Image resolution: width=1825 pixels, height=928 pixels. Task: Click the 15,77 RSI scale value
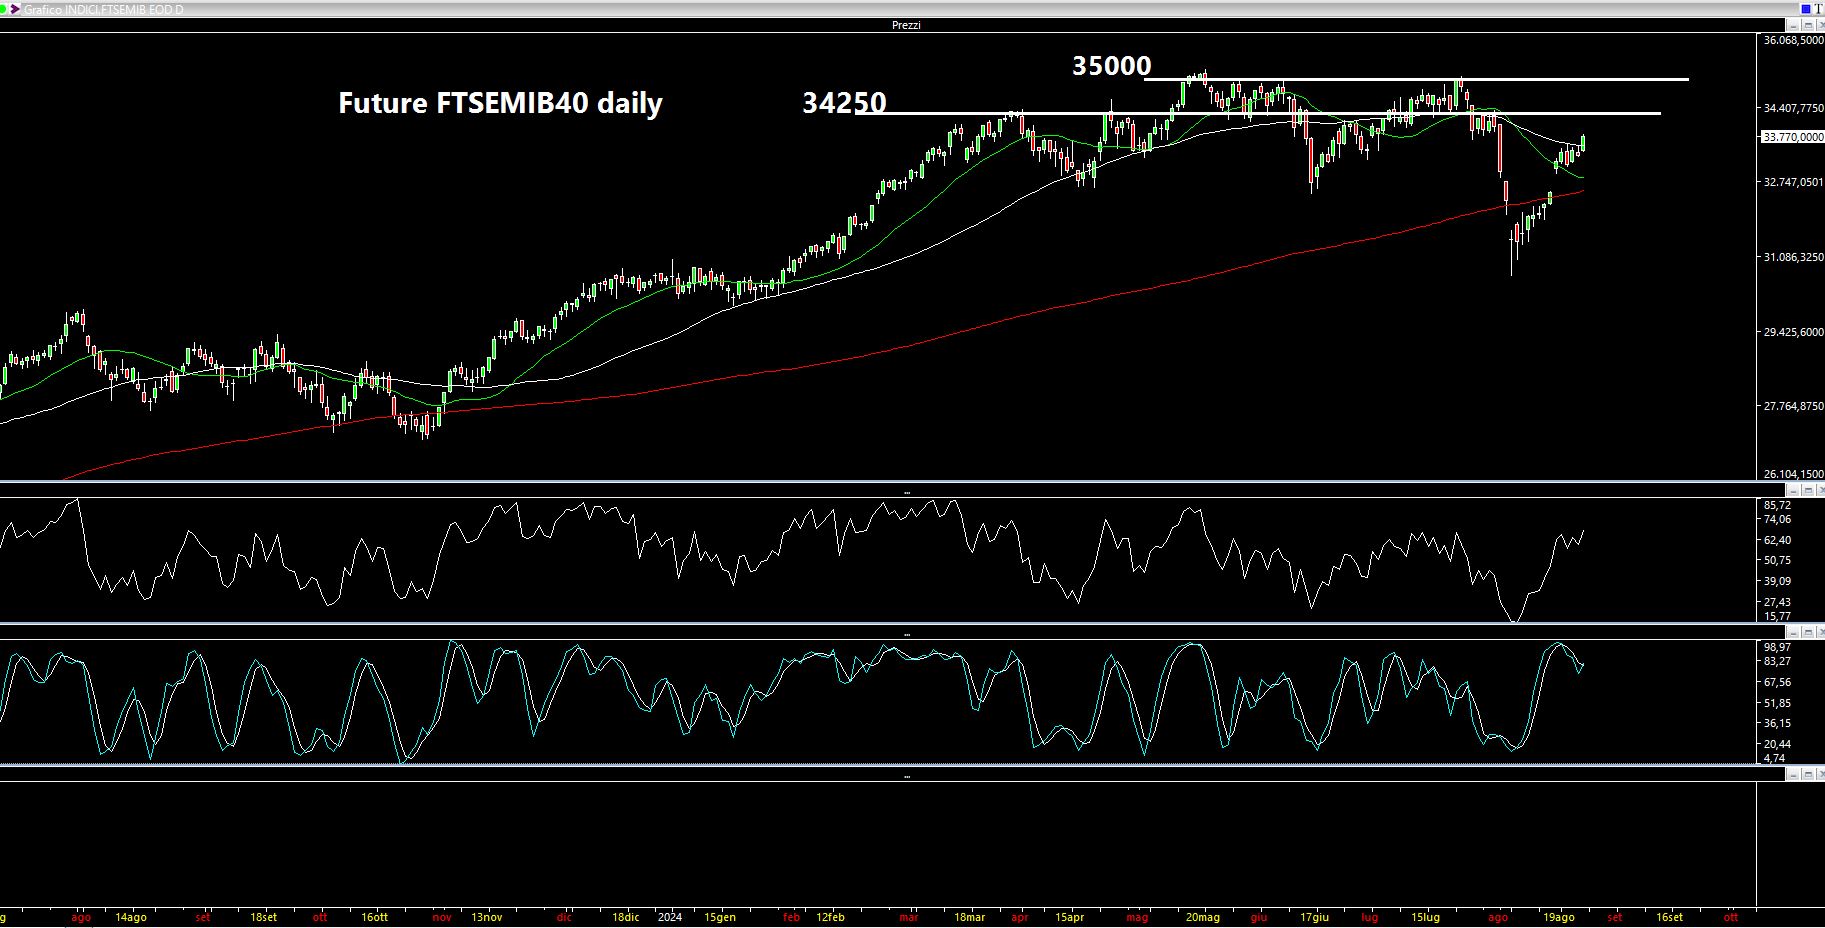[x=1777, y=616]
